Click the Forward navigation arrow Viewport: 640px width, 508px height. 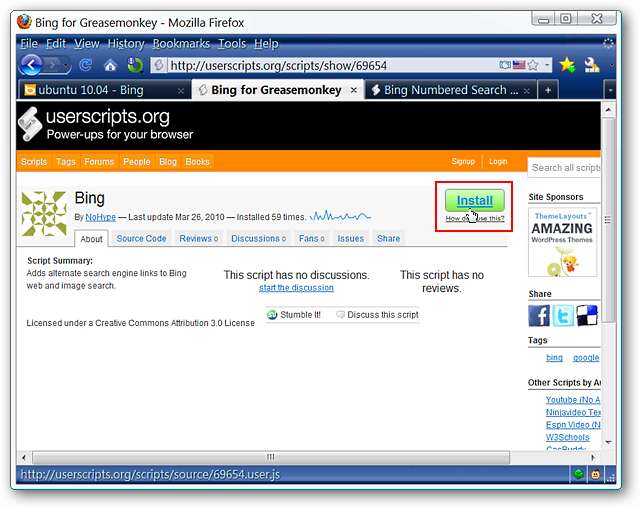[x=53, y=65]
